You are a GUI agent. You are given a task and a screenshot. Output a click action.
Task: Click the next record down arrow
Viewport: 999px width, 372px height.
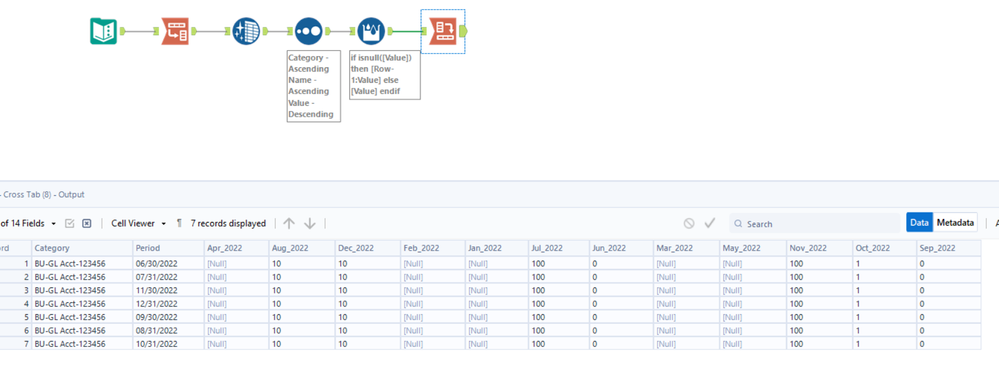tap(310, 224)
